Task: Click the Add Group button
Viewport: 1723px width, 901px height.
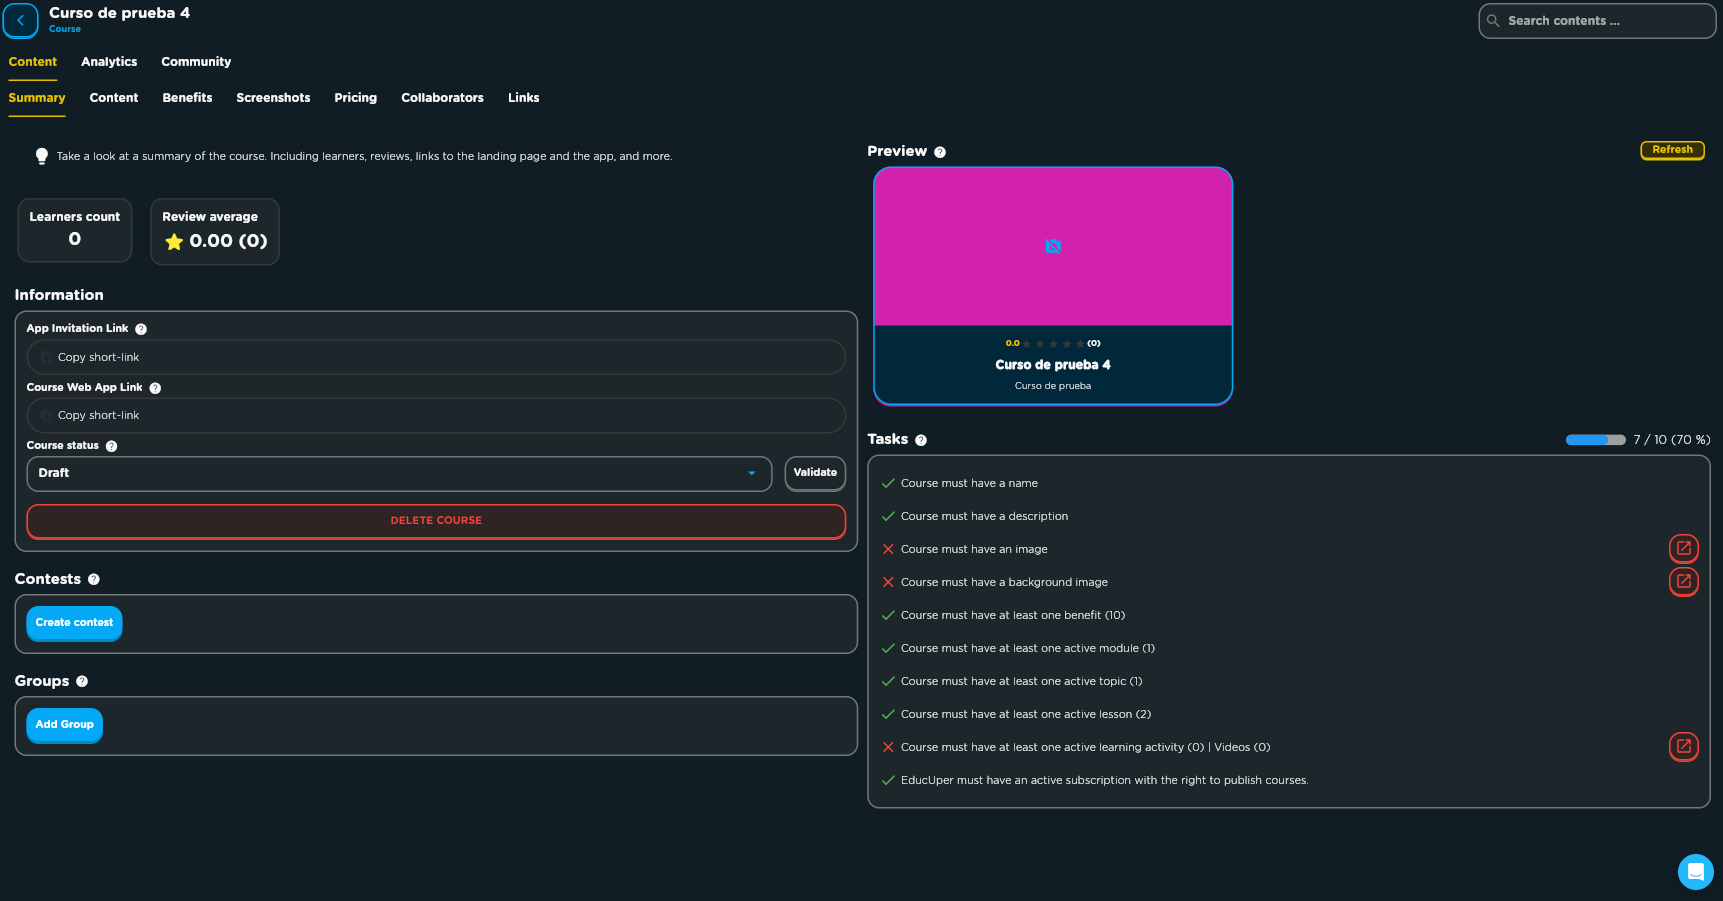Action: click(x=64, y=725)
